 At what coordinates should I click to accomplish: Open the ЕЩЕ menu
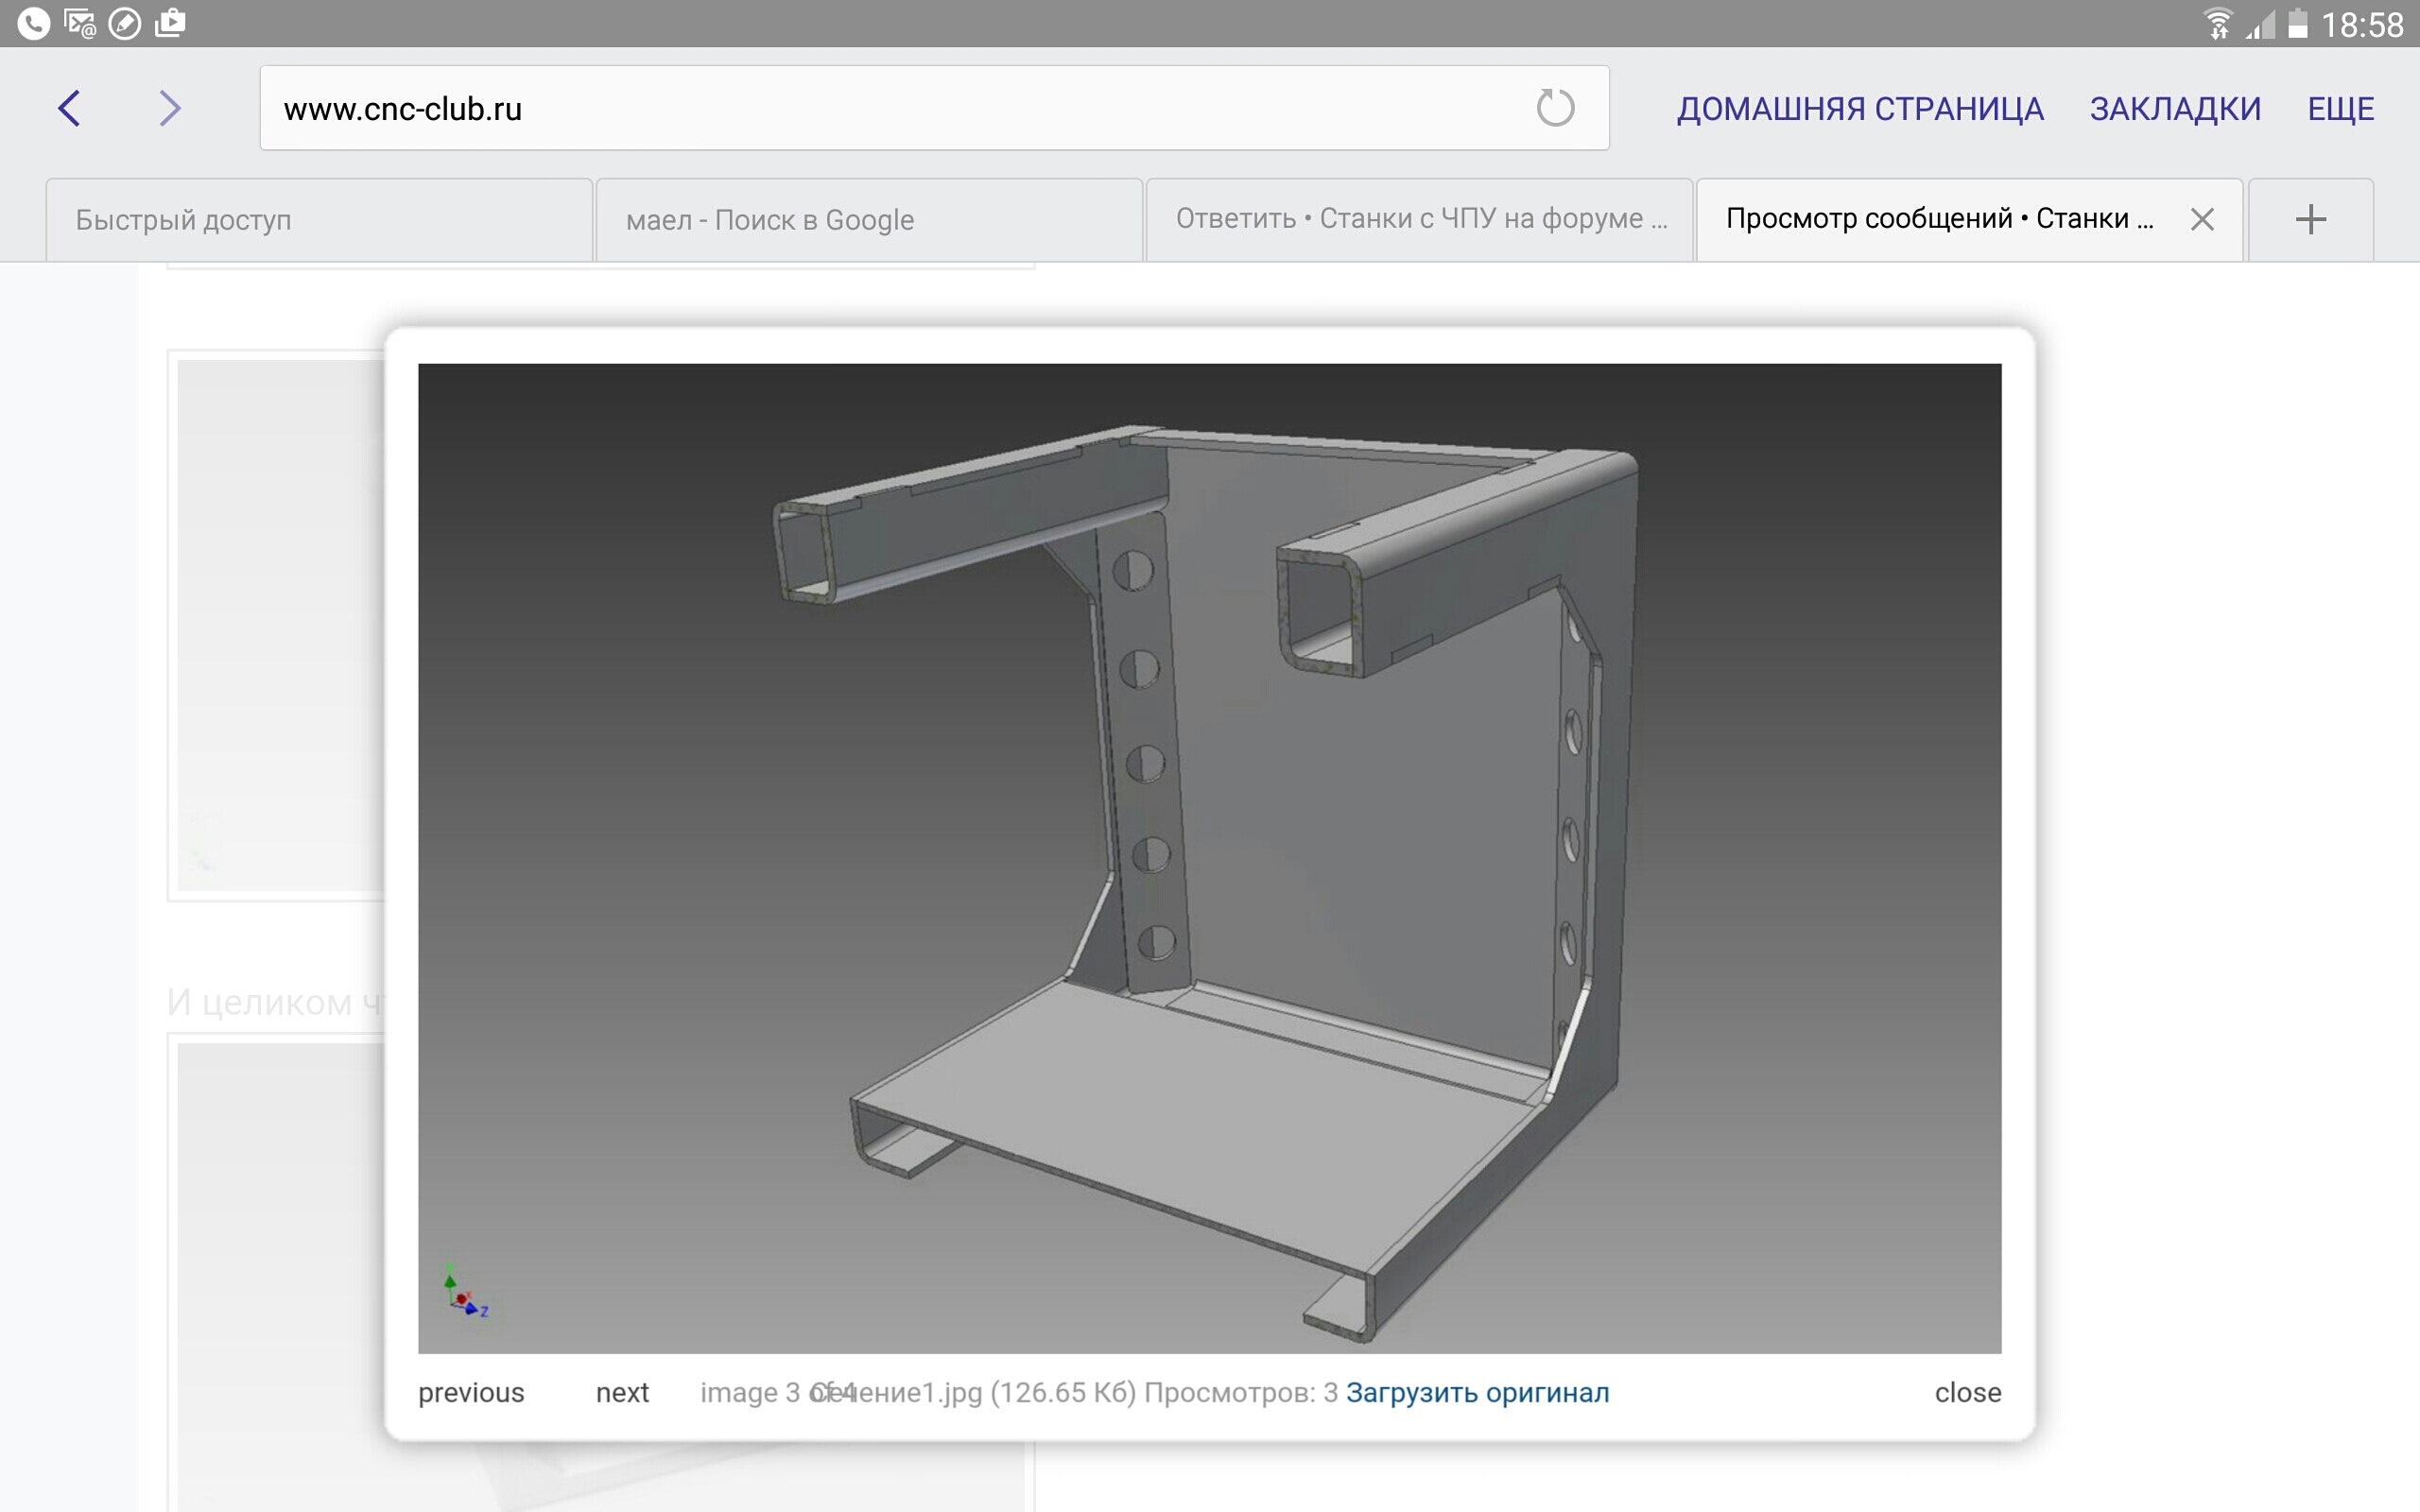pos(2340,108)
